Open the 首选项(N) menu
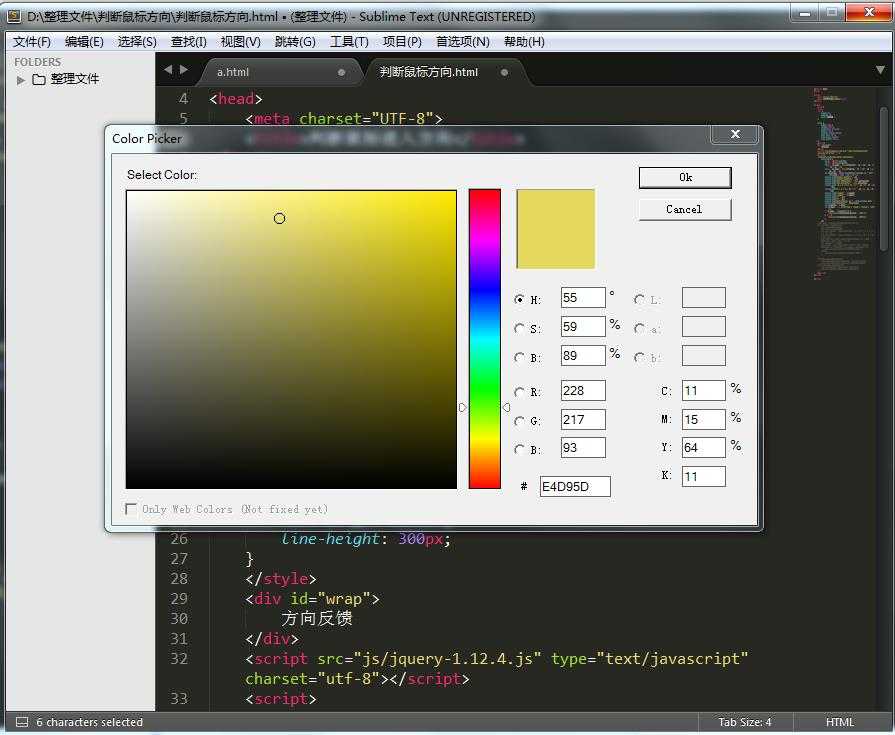 [x=462, y=42]
